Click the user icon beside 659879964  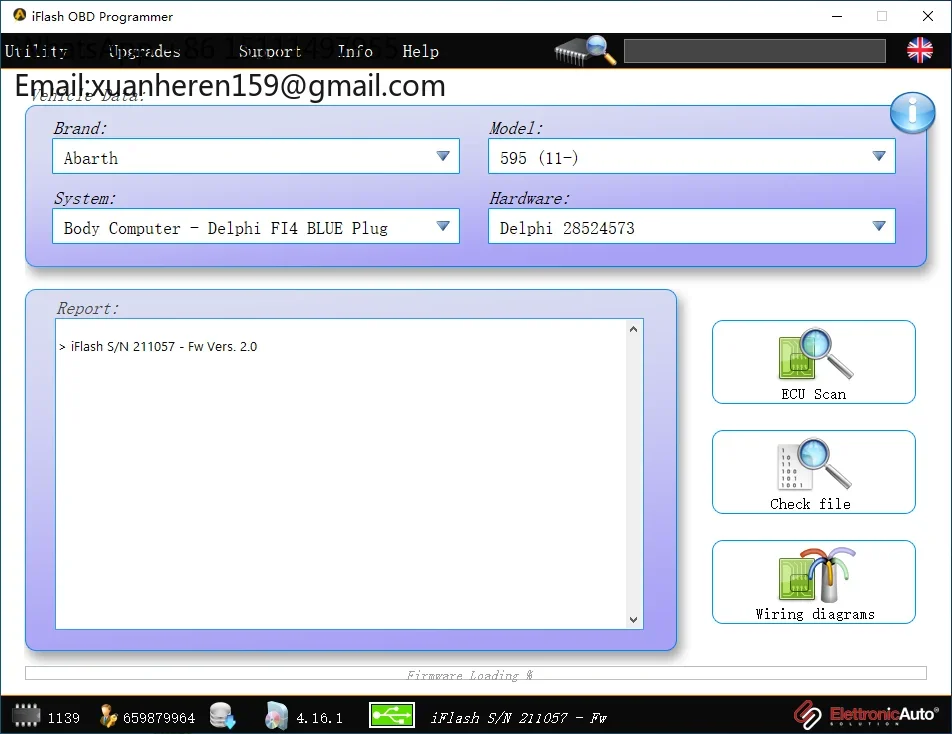point(108,716)
